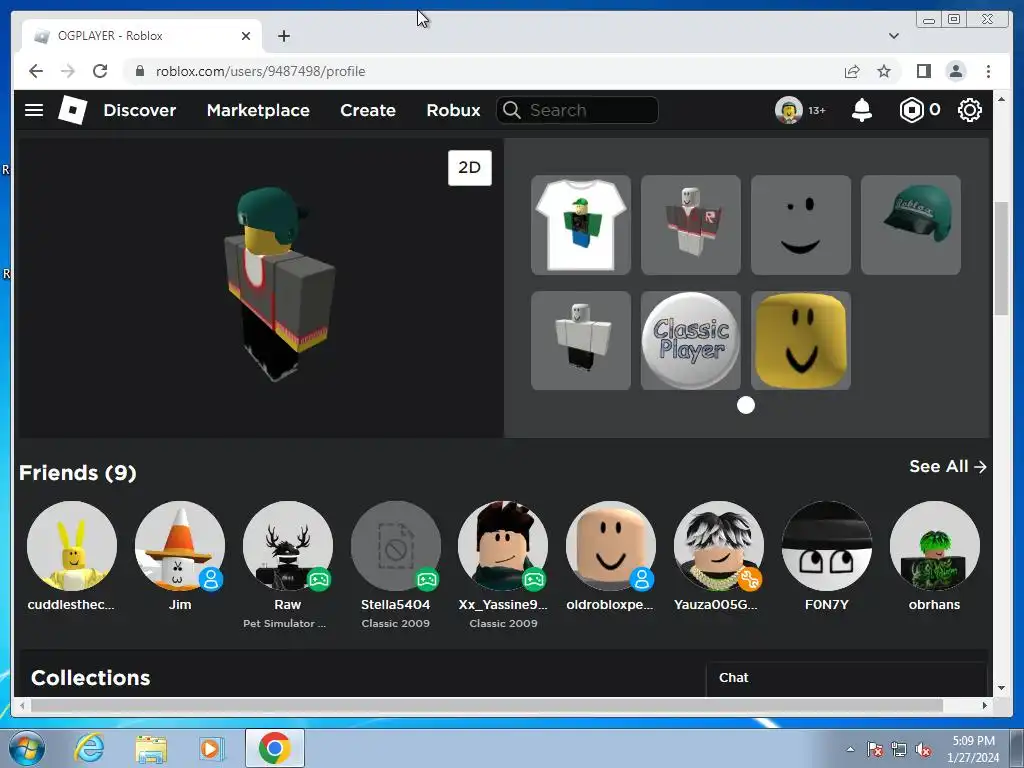Open friend oldrobloxpe... avatar
Viewport: 1024px width, 768px height.
611,546
